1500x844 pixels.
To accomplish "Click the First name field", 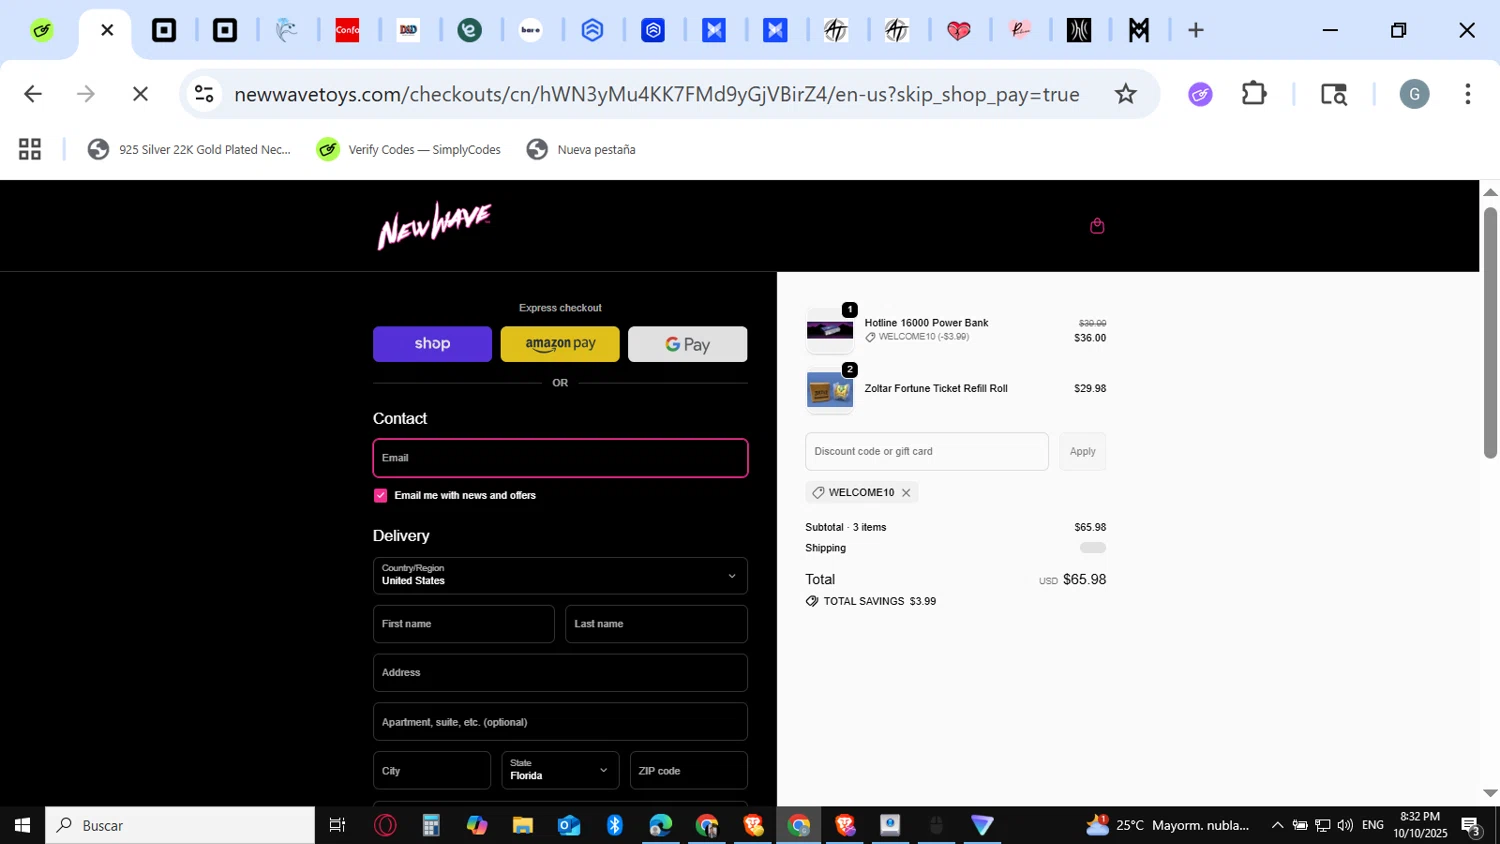I will pos(464,624).
